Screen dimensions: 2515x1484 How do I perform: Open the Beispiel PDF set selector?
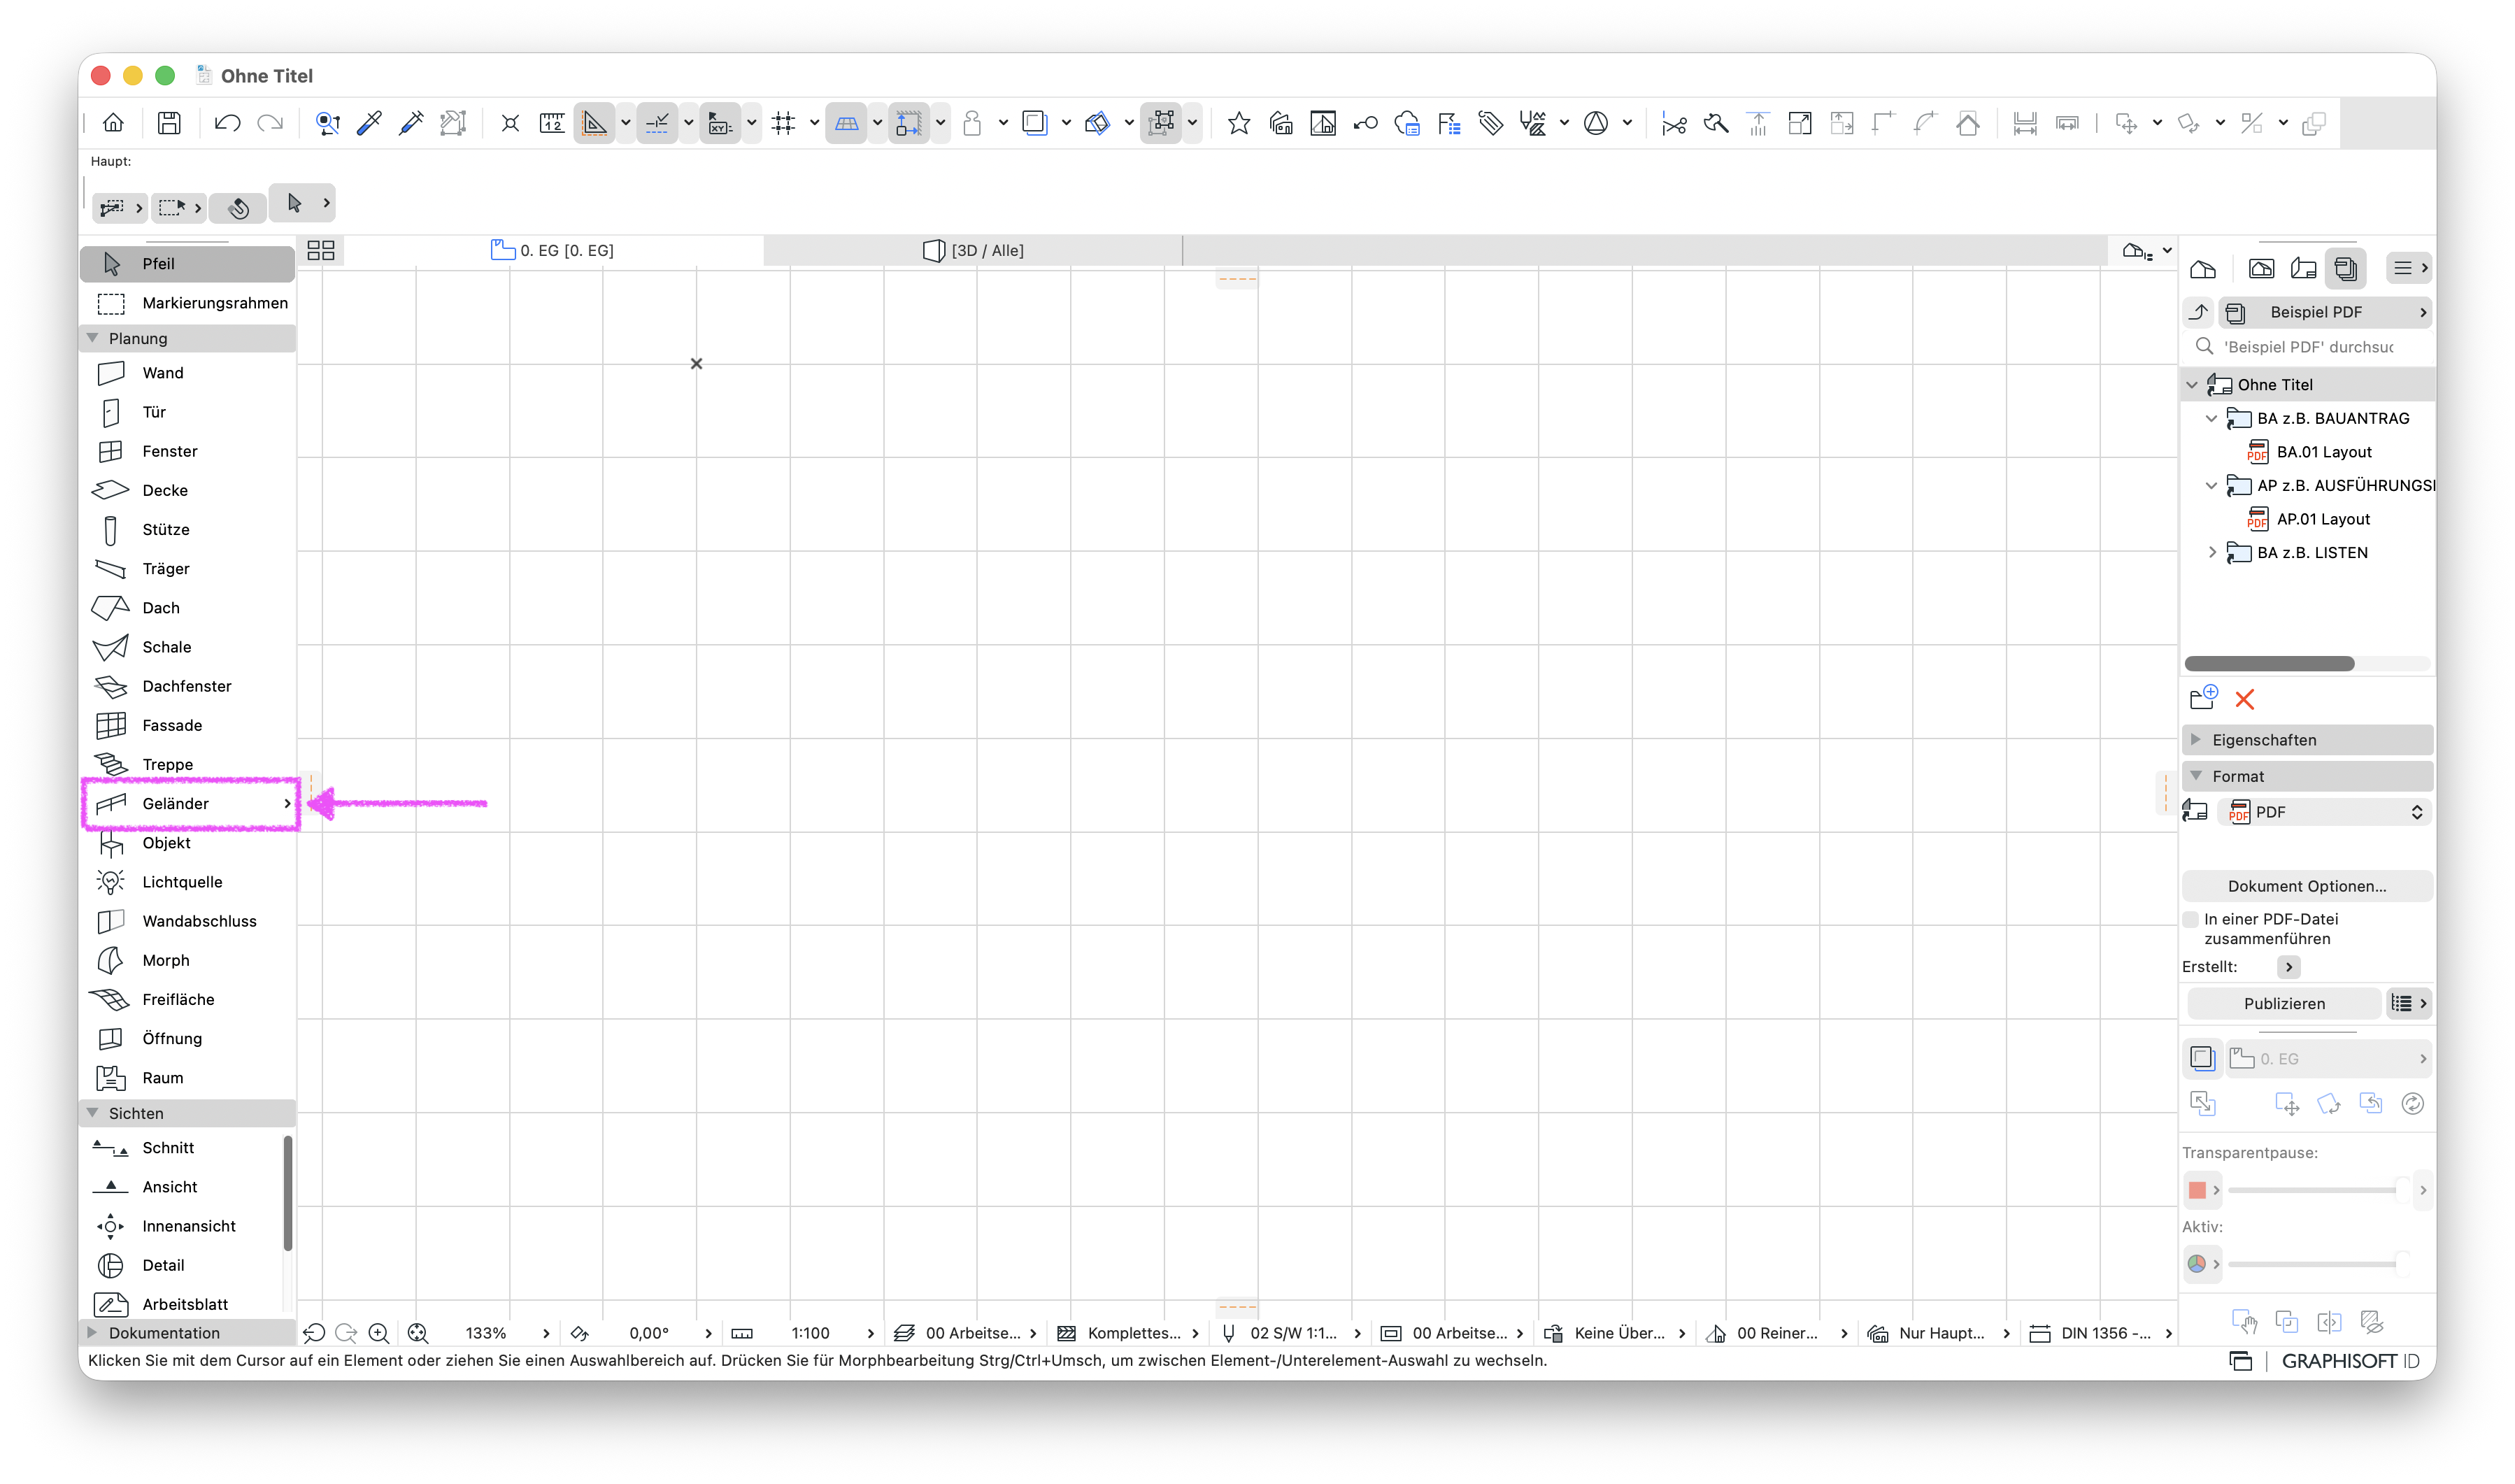pyautogui.click(x=2324, y=312)
